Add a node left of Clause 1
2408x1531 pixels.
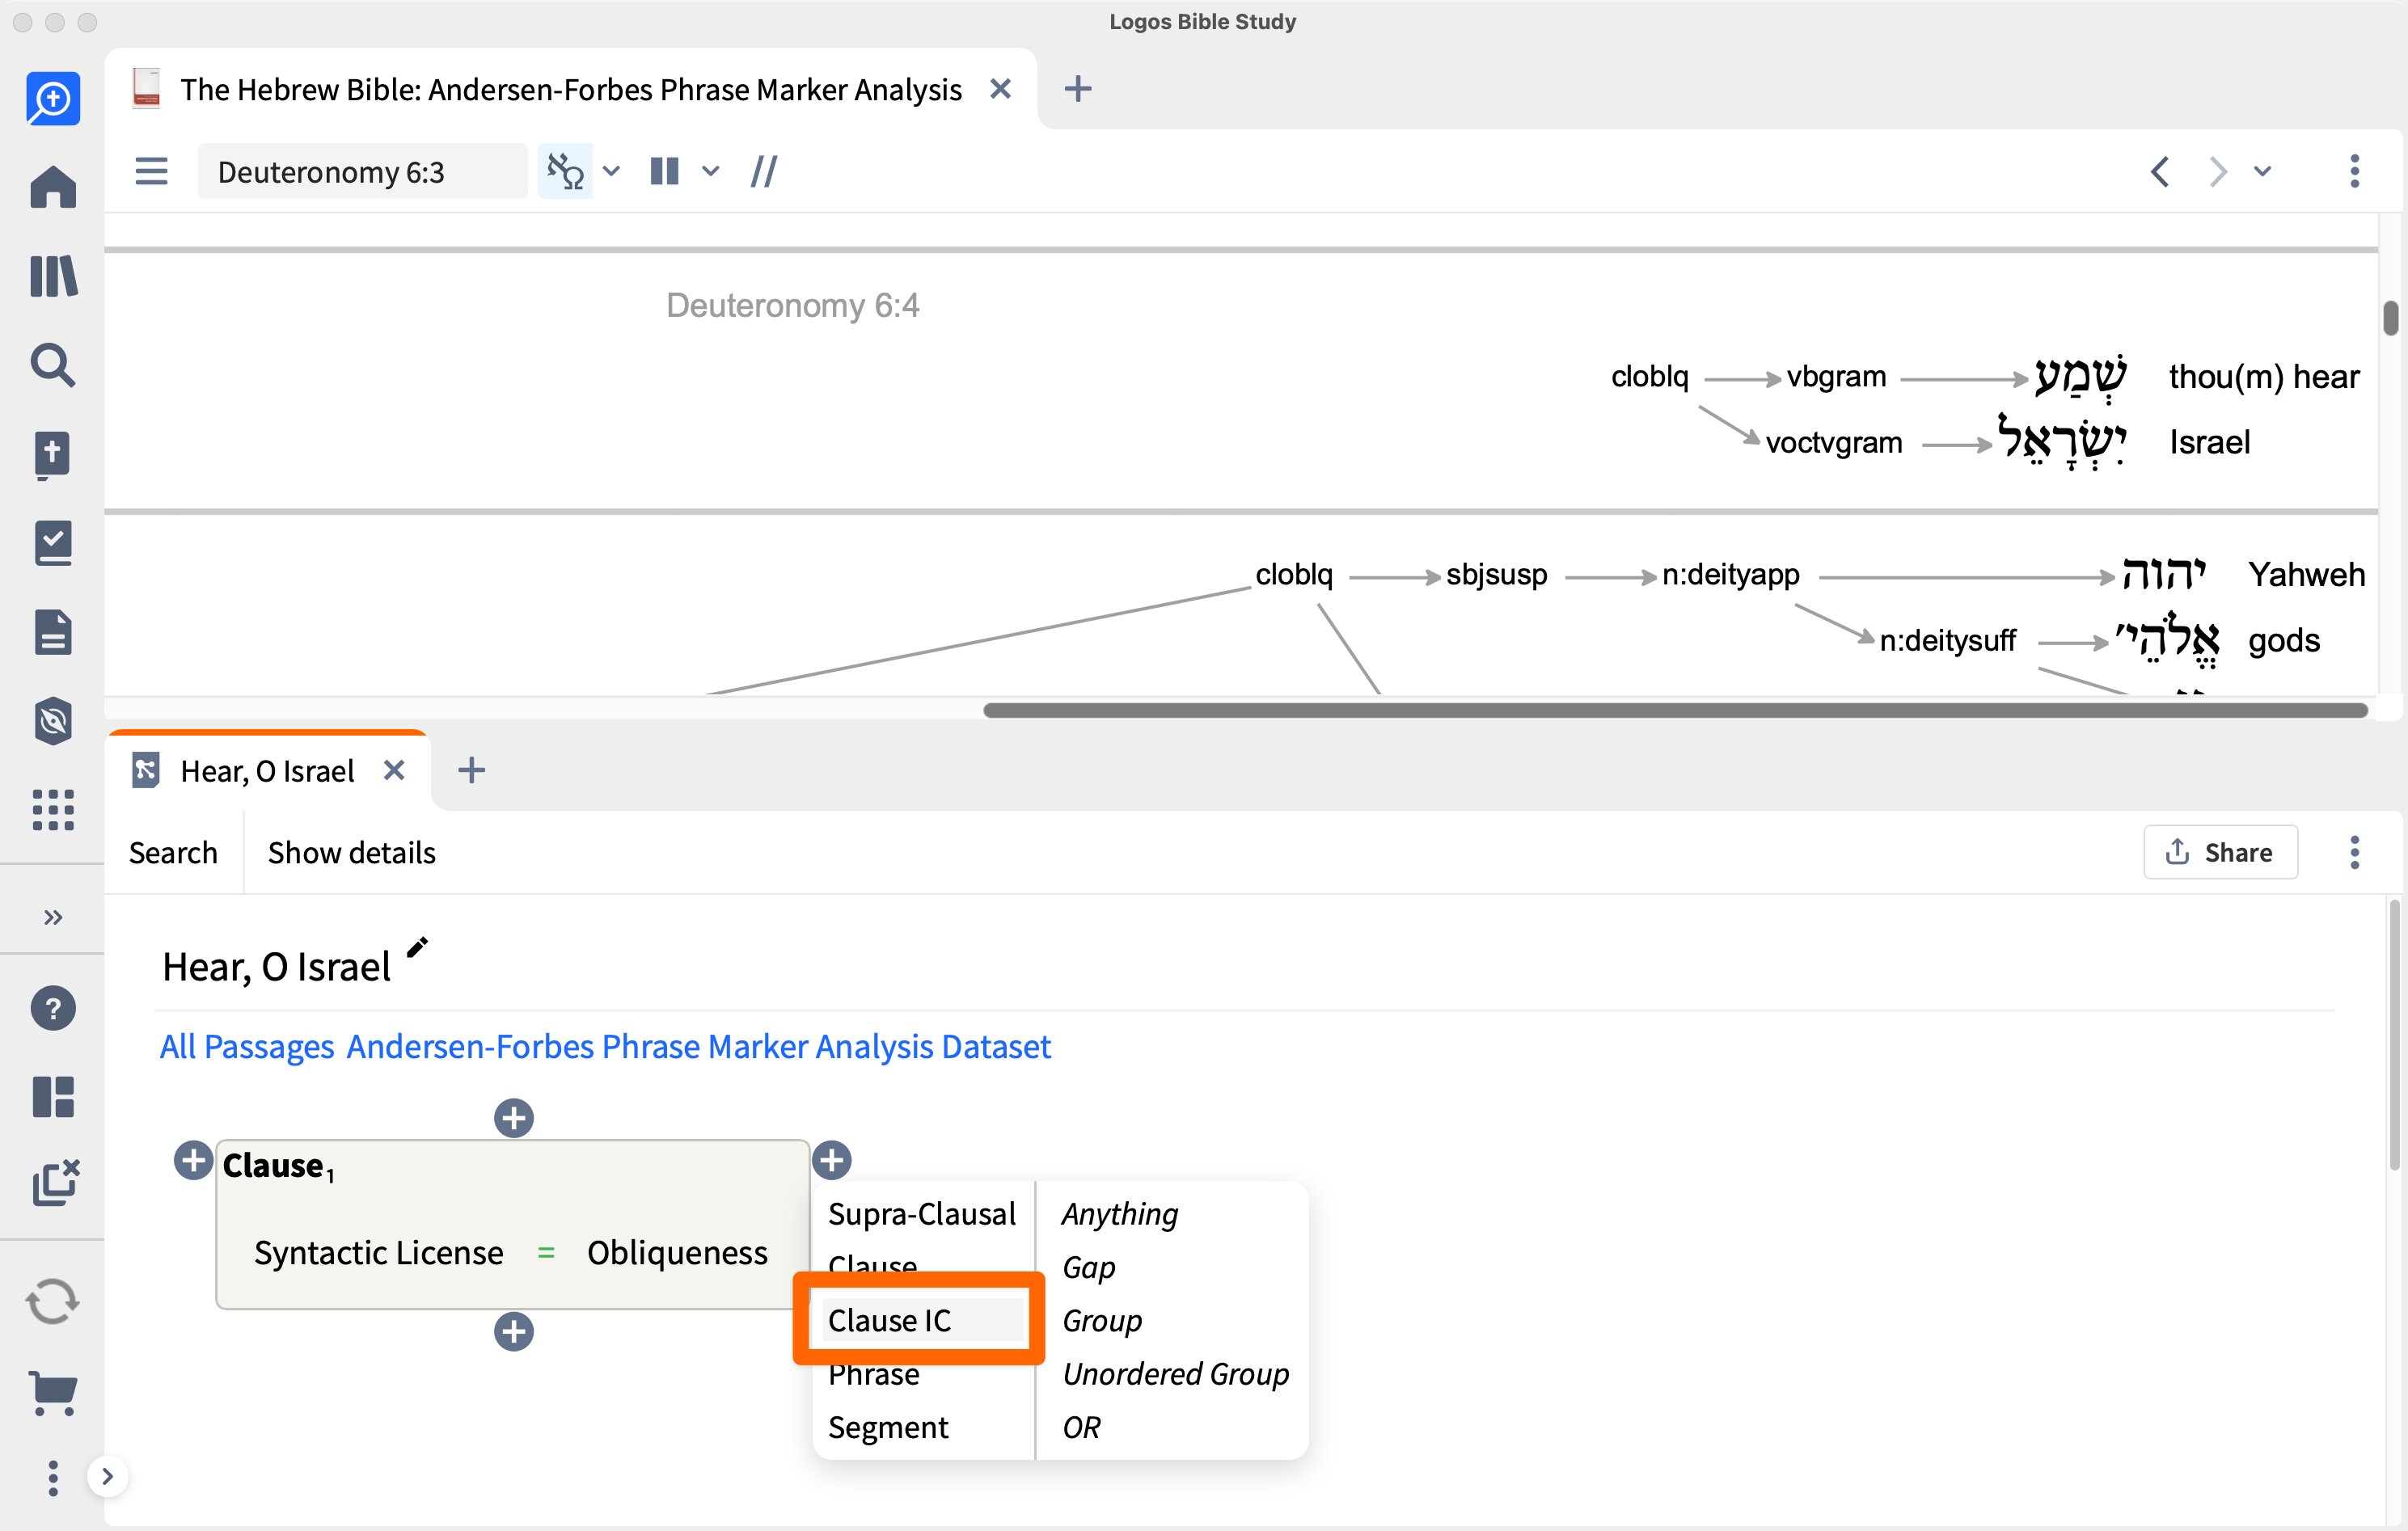click(x=193, y=1161)
